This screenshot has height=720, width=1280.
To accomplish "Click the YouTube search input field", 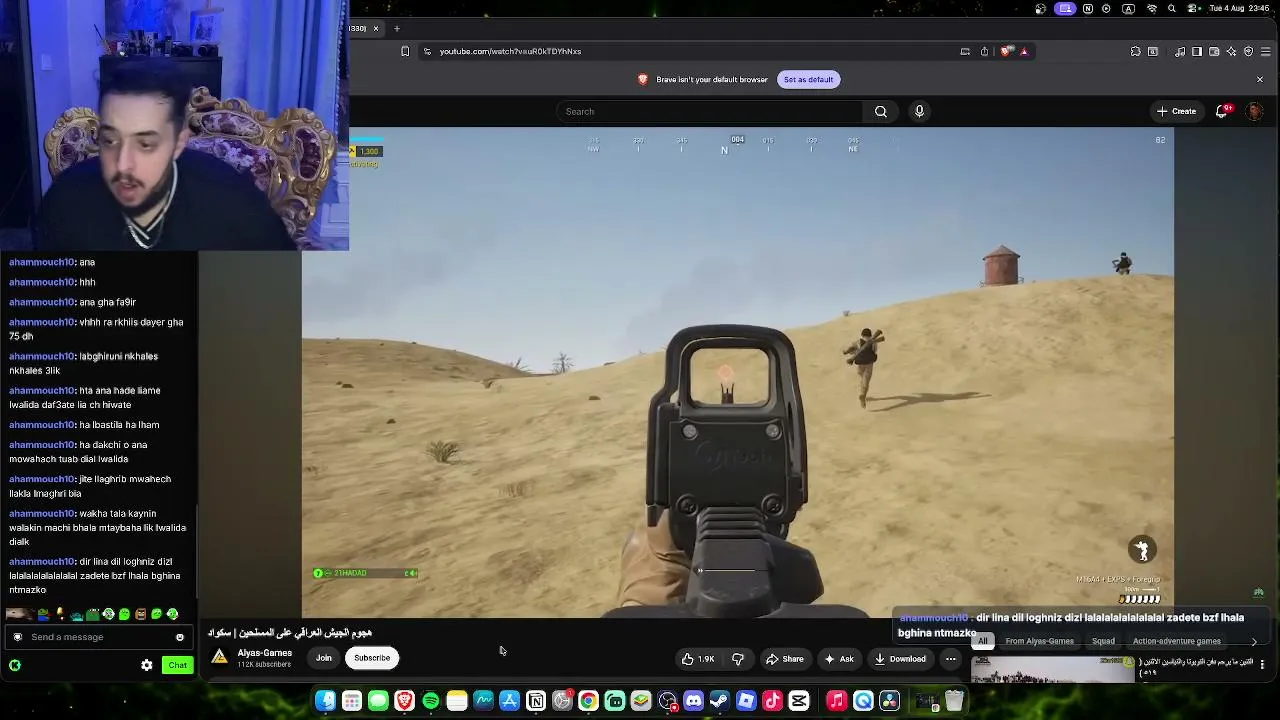I will tap(710, 111).
